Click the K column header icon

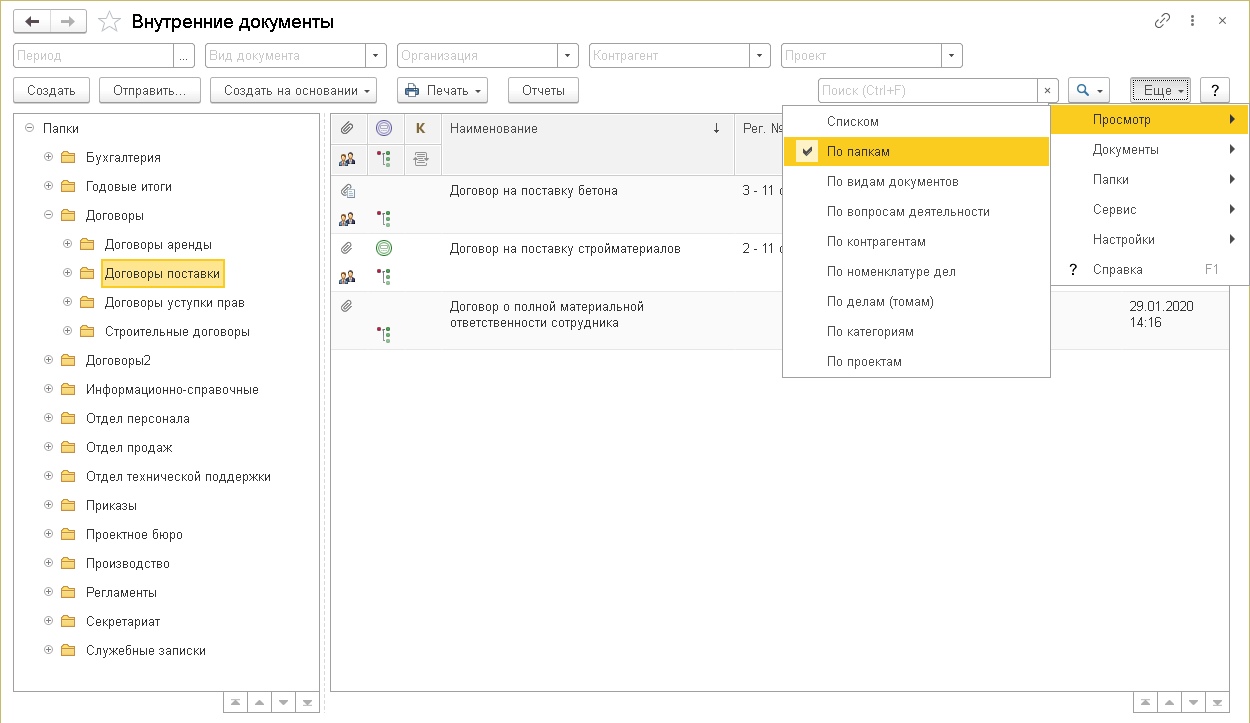420,128
